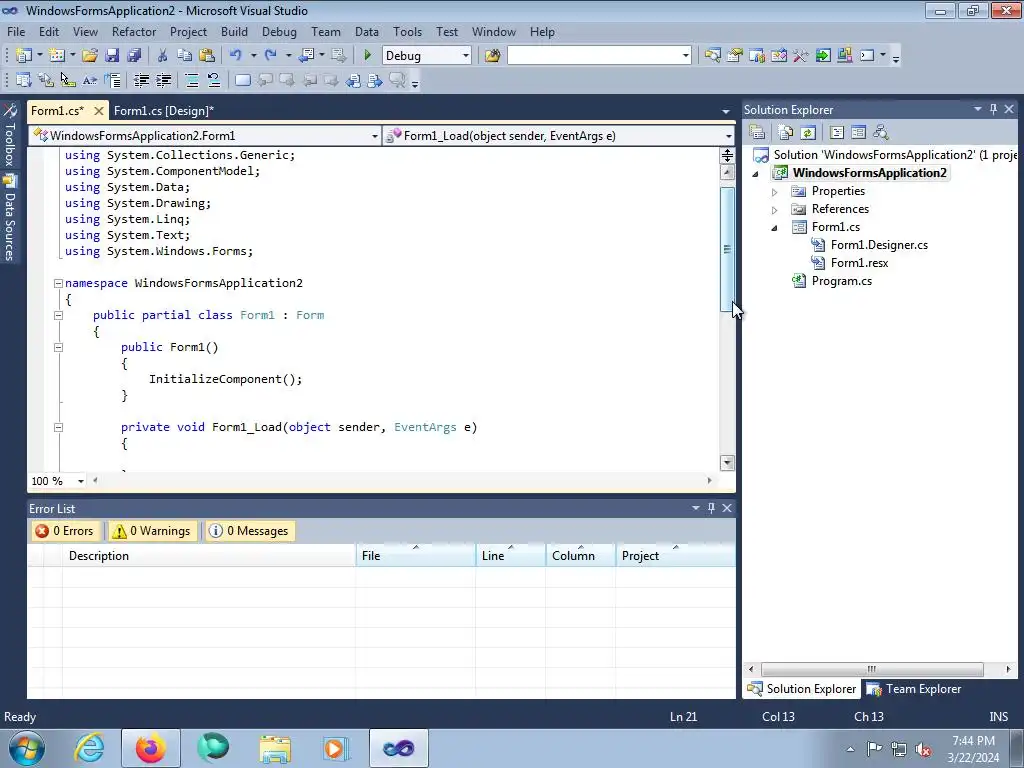Expand the References node
Image resolution: width=1024 pixels, height=768 pixels.
[775, 210]
